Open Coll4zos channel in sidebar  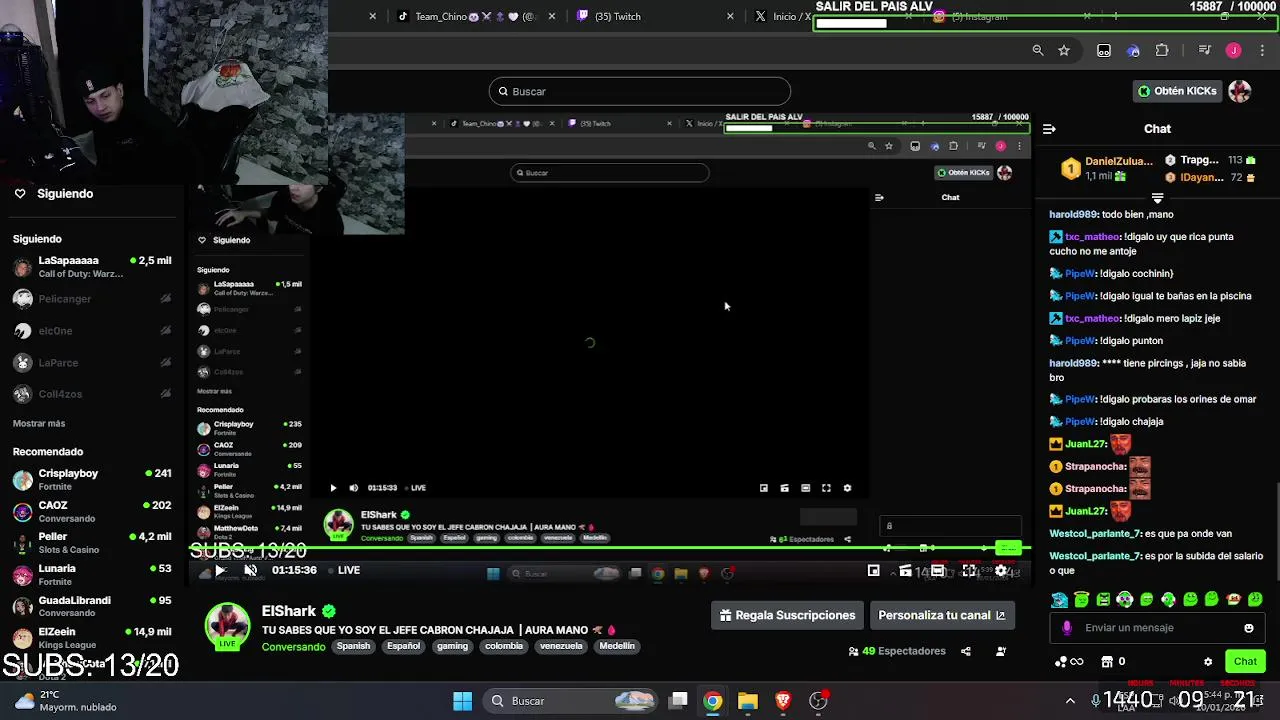[x=92, y=395]
